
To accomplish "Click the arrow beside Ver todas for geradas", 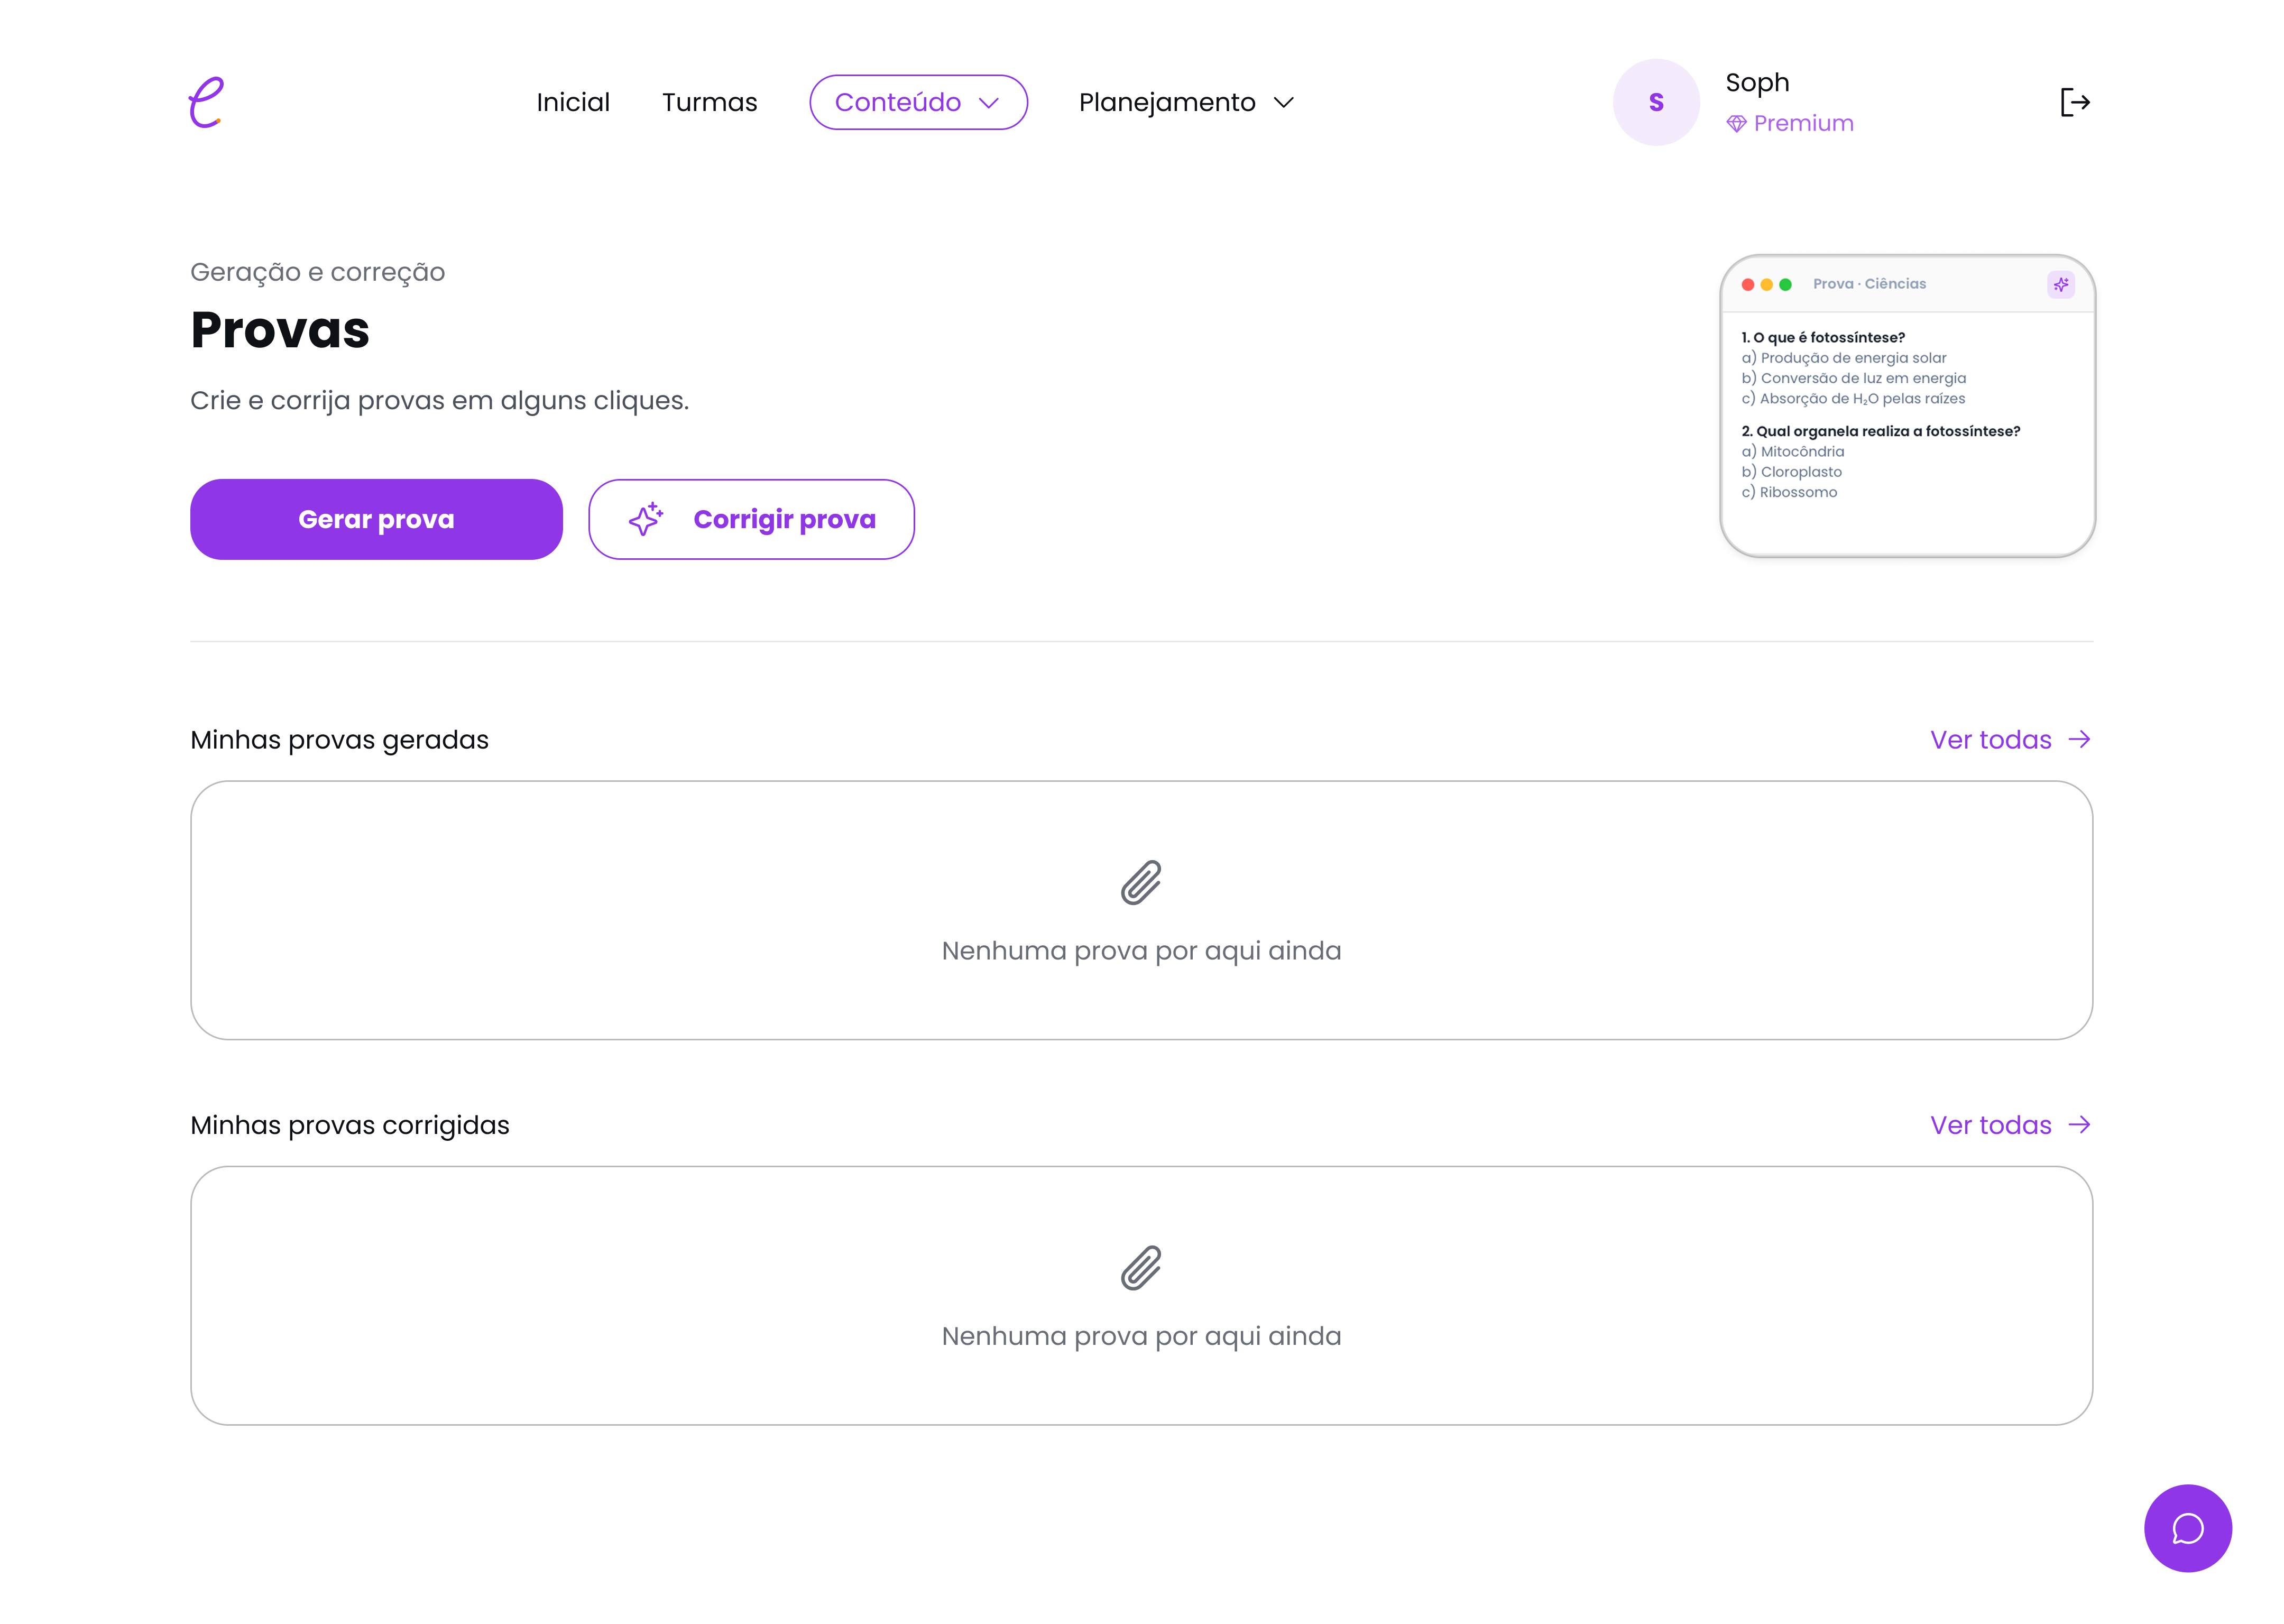I will [2079, 739].
